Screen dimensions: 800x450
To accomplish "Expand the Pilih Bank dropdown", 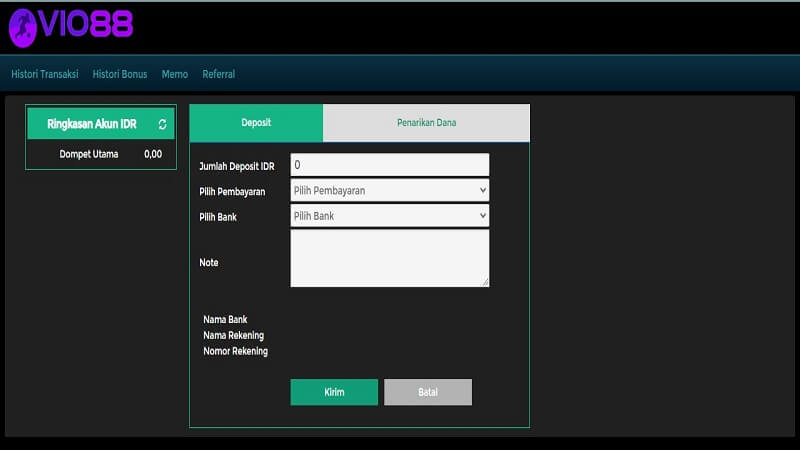I will tap(390, 216).
